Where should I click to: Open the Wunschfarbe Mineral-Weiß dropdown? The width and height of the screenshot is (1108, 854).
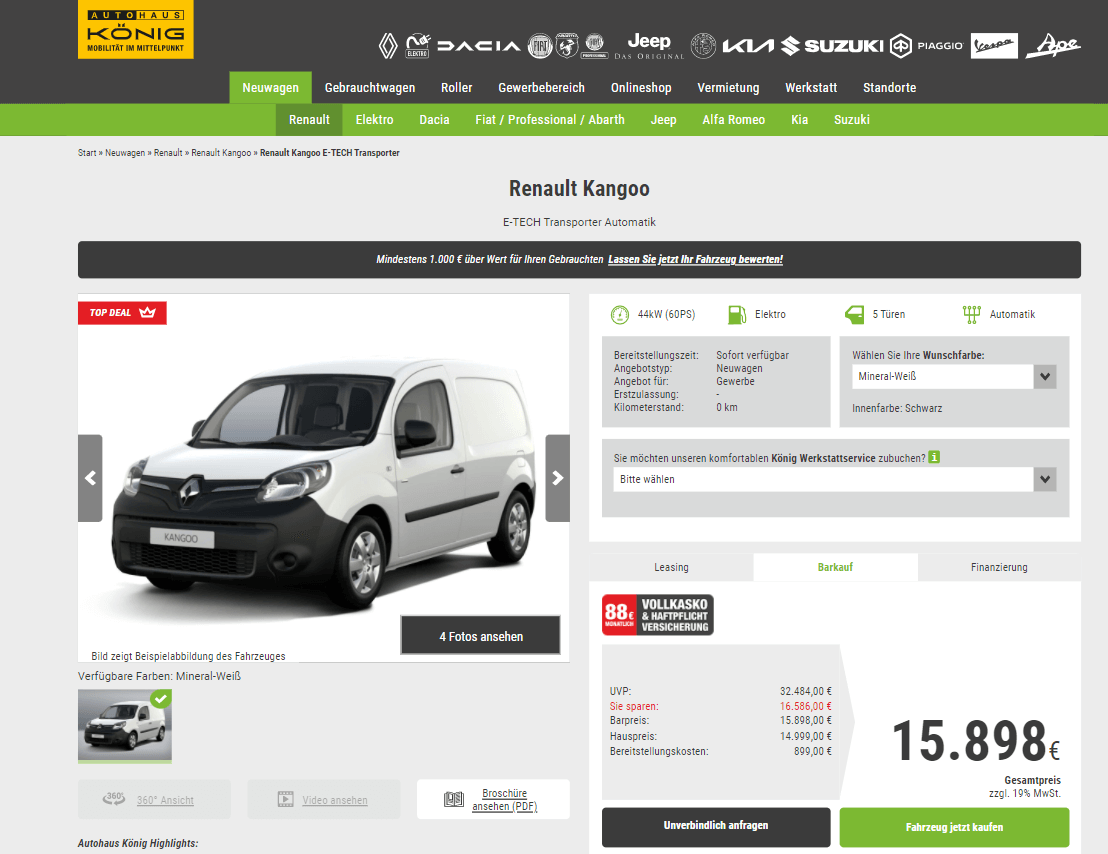[954, 376]
